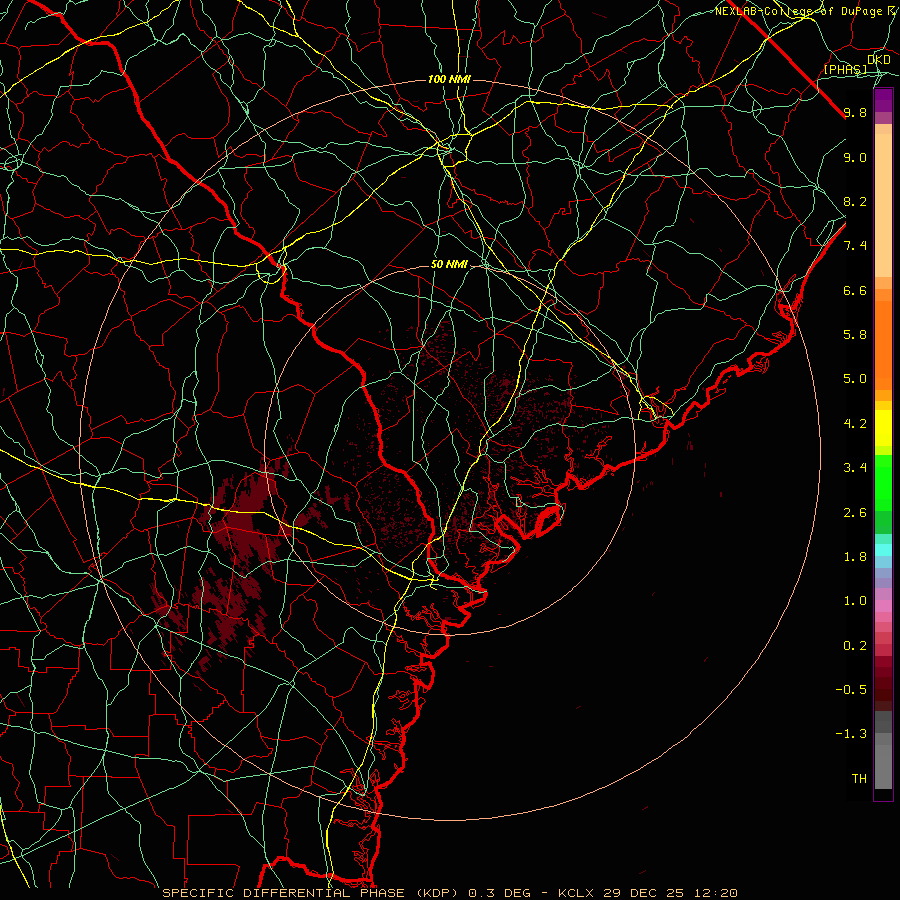The image size is (900, 900).
Task: Click the -1.3 scale value
Action: 851,734
